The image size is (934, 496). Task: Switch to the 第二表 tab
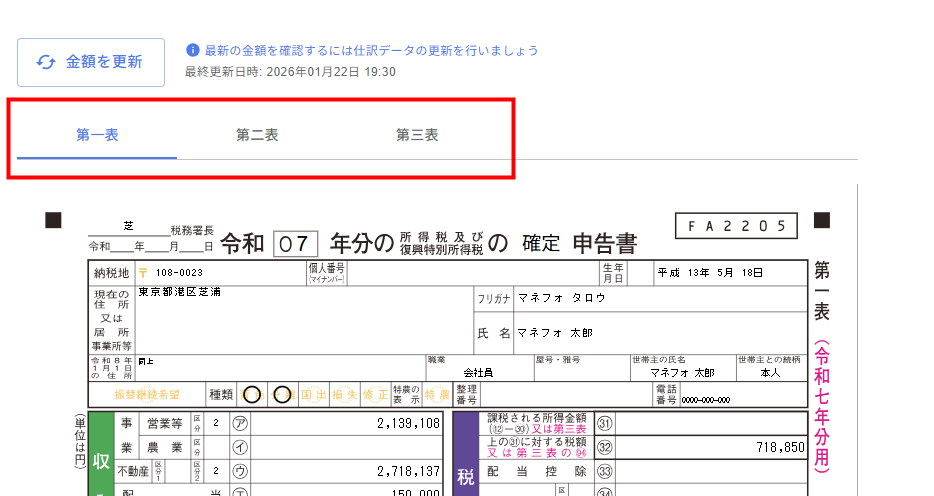coord(257,135)
